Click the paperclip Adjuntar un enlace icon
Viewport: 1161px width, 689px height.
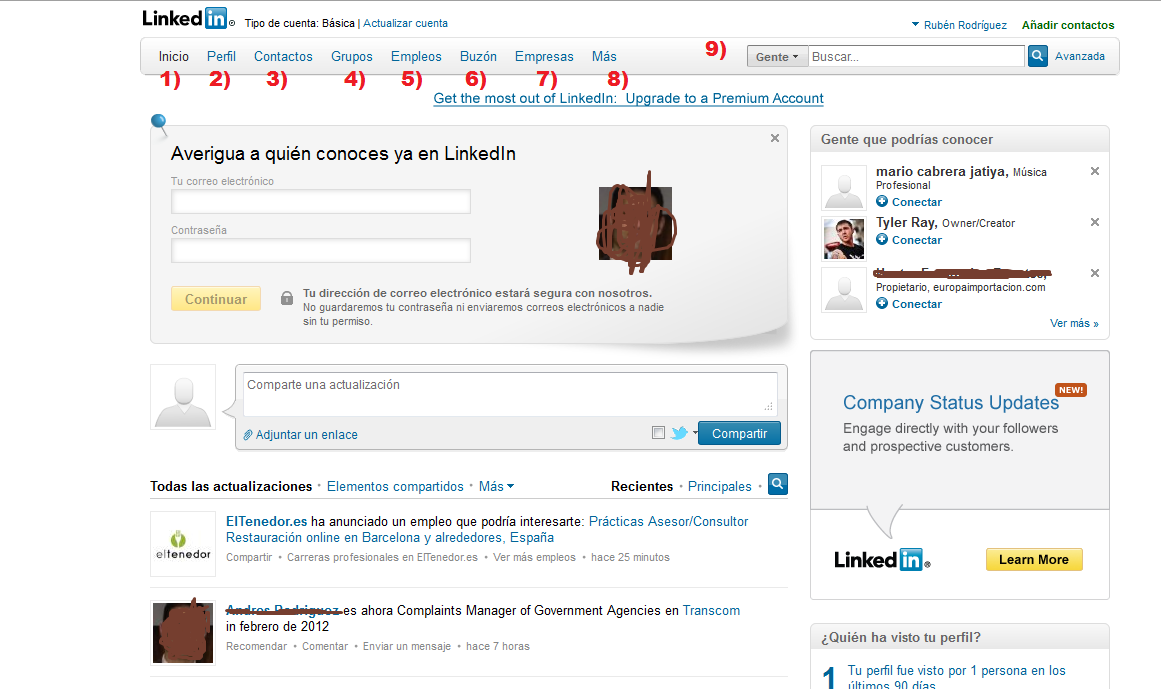coord(248,435)
